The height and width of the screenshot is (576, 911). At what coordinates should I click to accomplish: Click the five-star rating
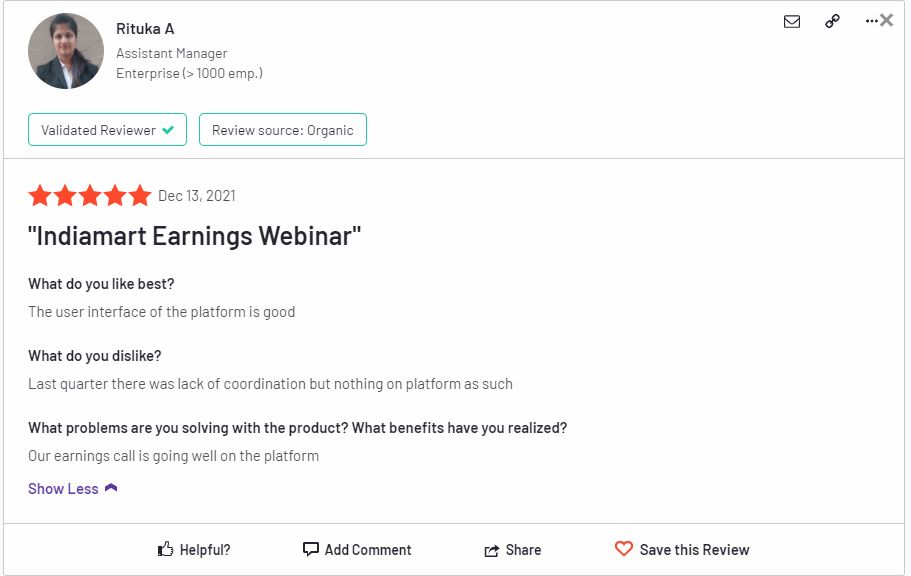pos(90,196)
